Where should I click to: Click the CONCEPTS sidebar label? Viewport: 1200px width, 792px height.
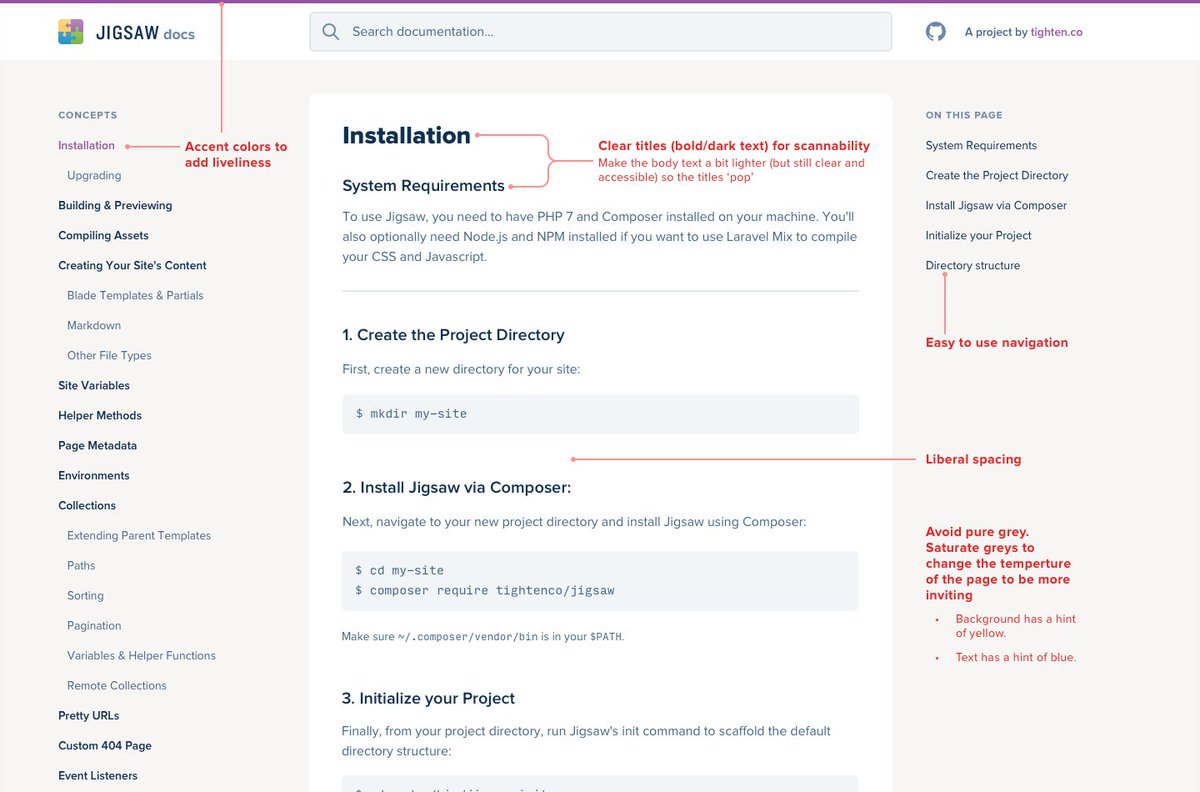[x=88, y=115]
